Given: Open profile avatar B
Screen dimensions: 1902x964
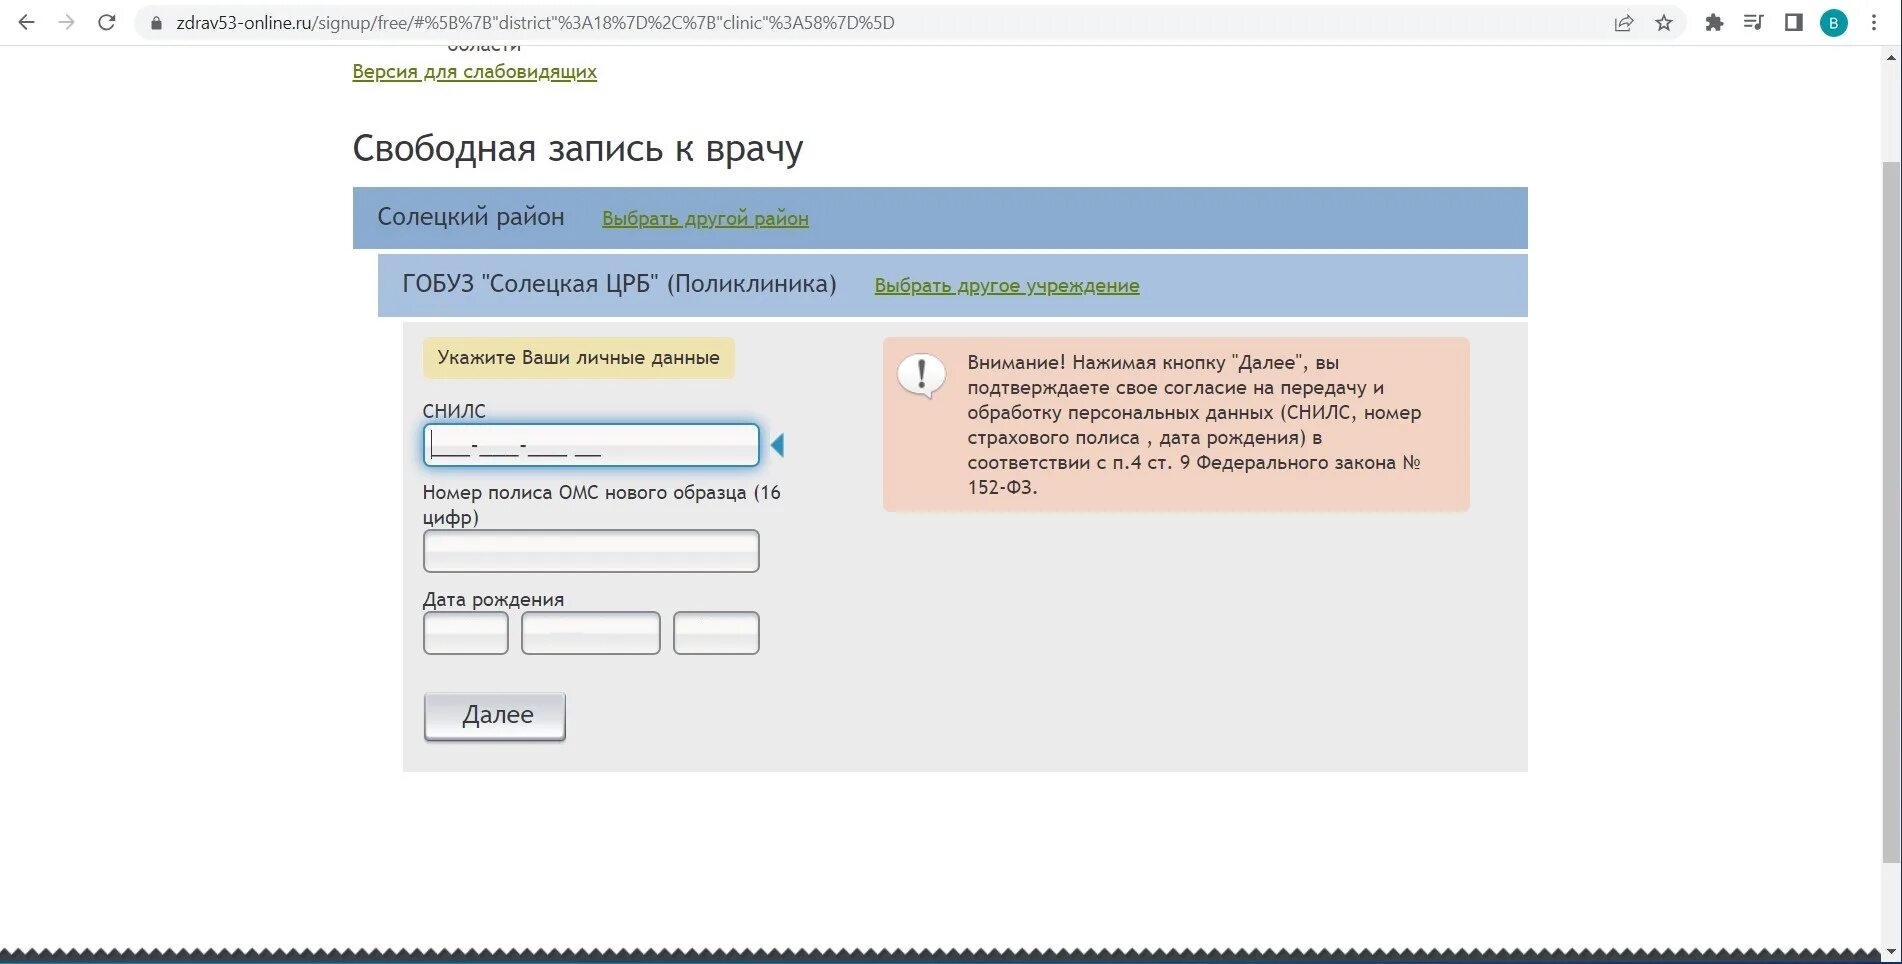Looking at the screenshot, I should point(1833,23).
